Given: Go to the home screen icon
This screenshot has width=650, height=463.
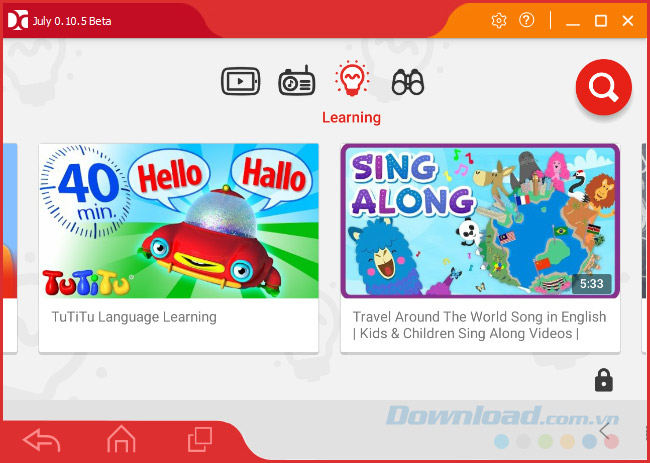Looking at the screenshot, I should 121,439.
